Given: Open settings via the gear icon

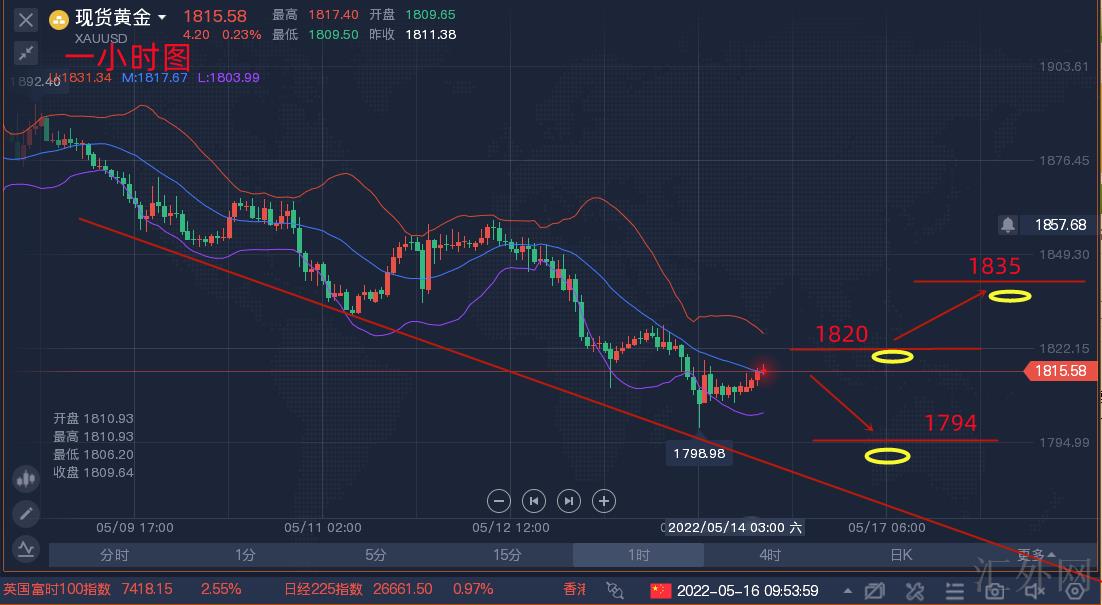Looking at the screenshot, I should click(1074, 590).
